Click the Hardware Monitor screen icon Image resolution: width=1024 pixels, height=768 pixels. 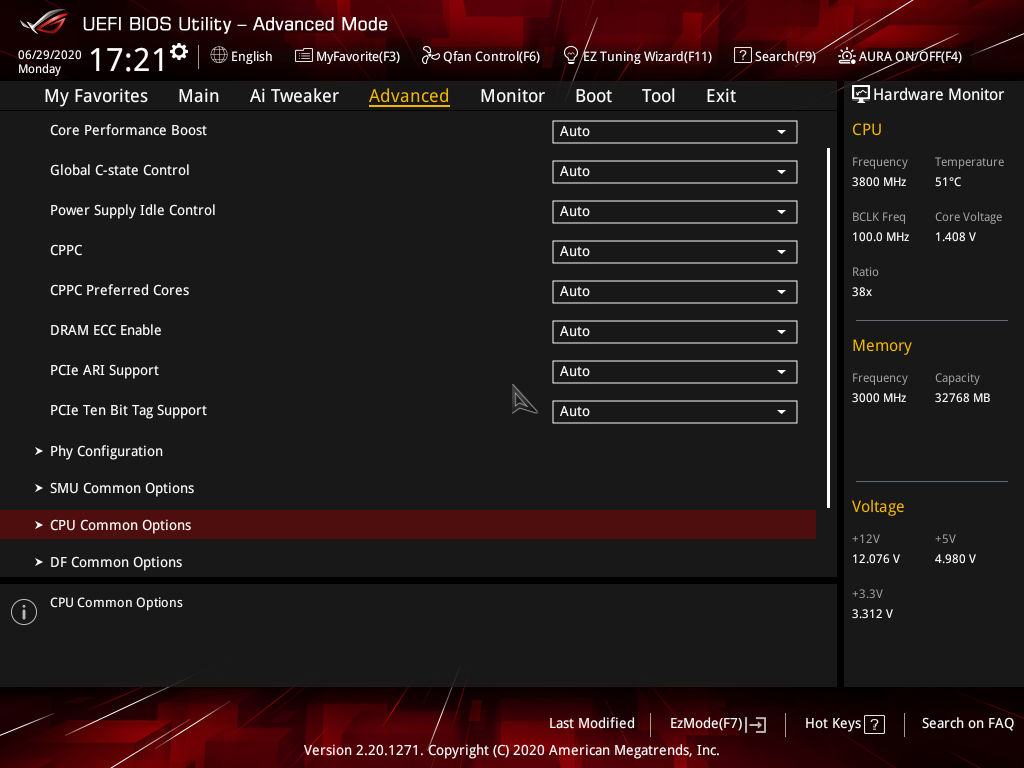tap(861, 95)
